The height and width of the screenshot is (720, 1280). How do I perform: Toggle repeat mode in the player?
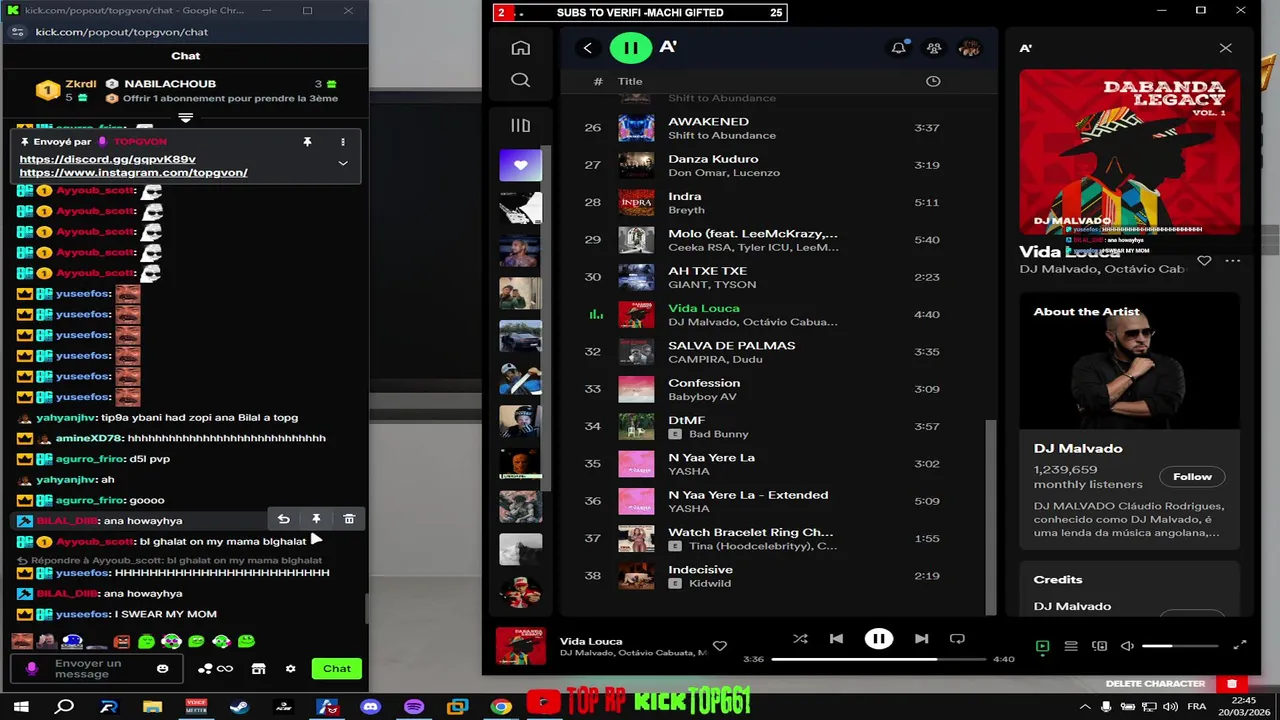coord(957,639)
